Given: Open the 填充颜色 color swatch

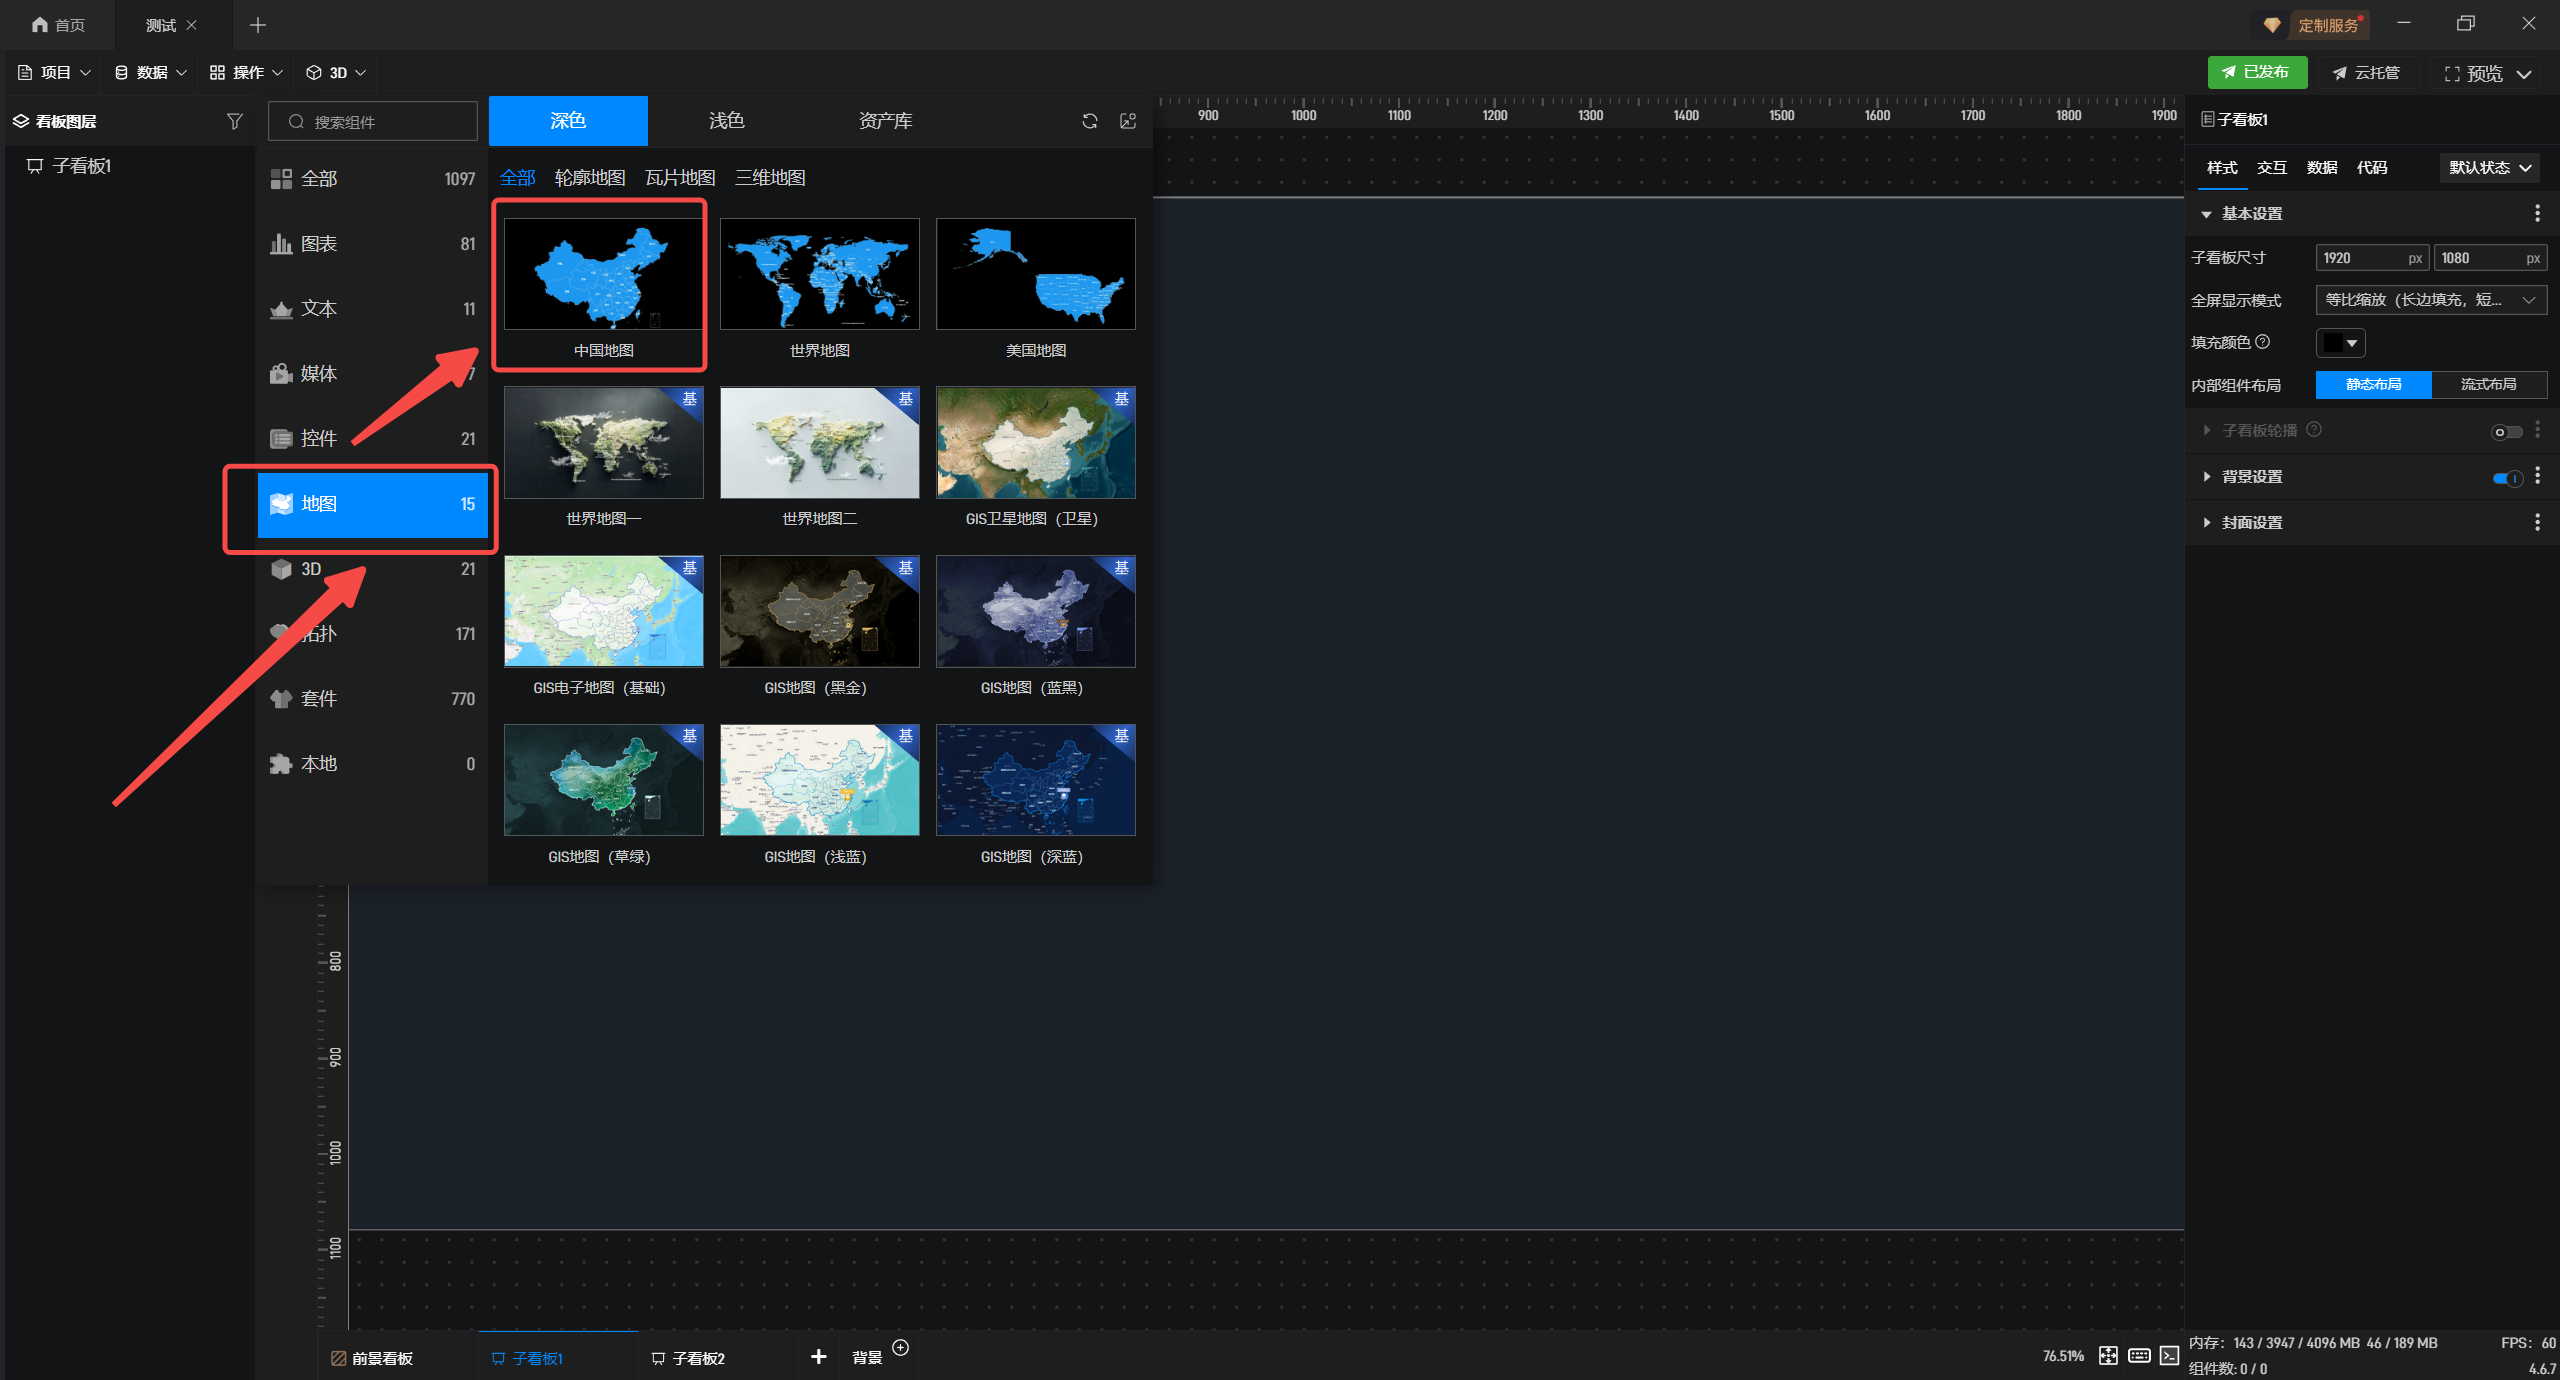Looking at the screenshot, I should point(2339,343).
